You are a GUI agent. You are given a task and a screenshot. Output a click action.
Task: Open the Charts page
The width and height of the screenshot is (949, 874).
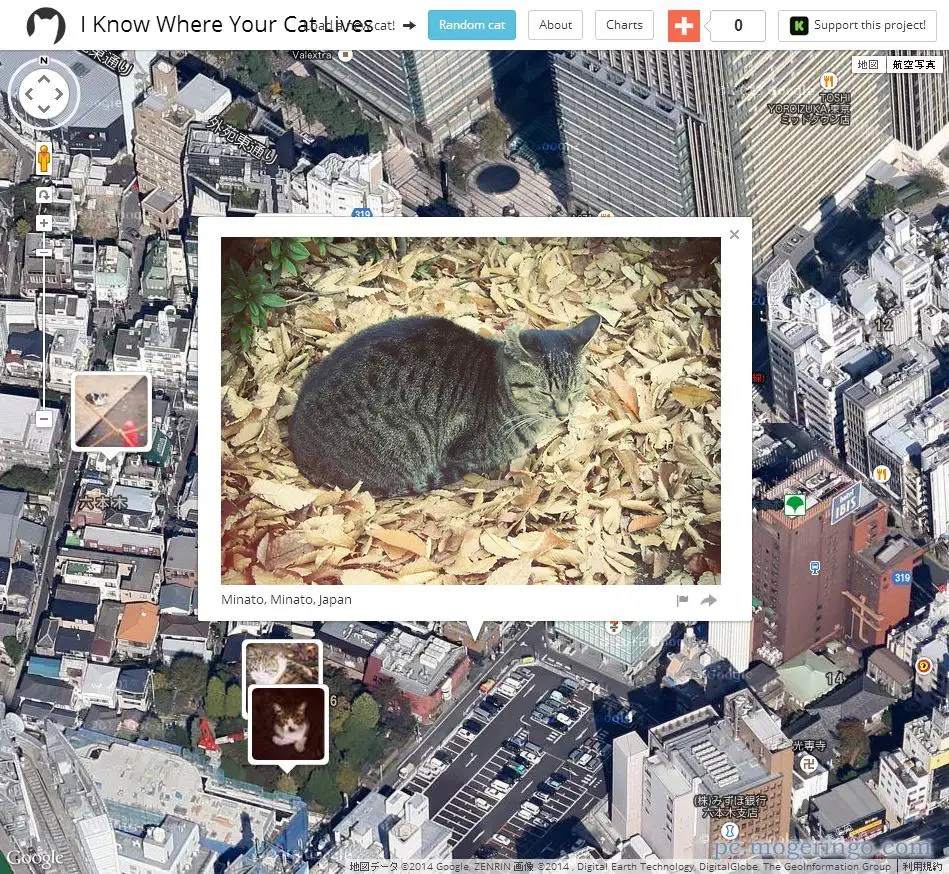point(624,25)
